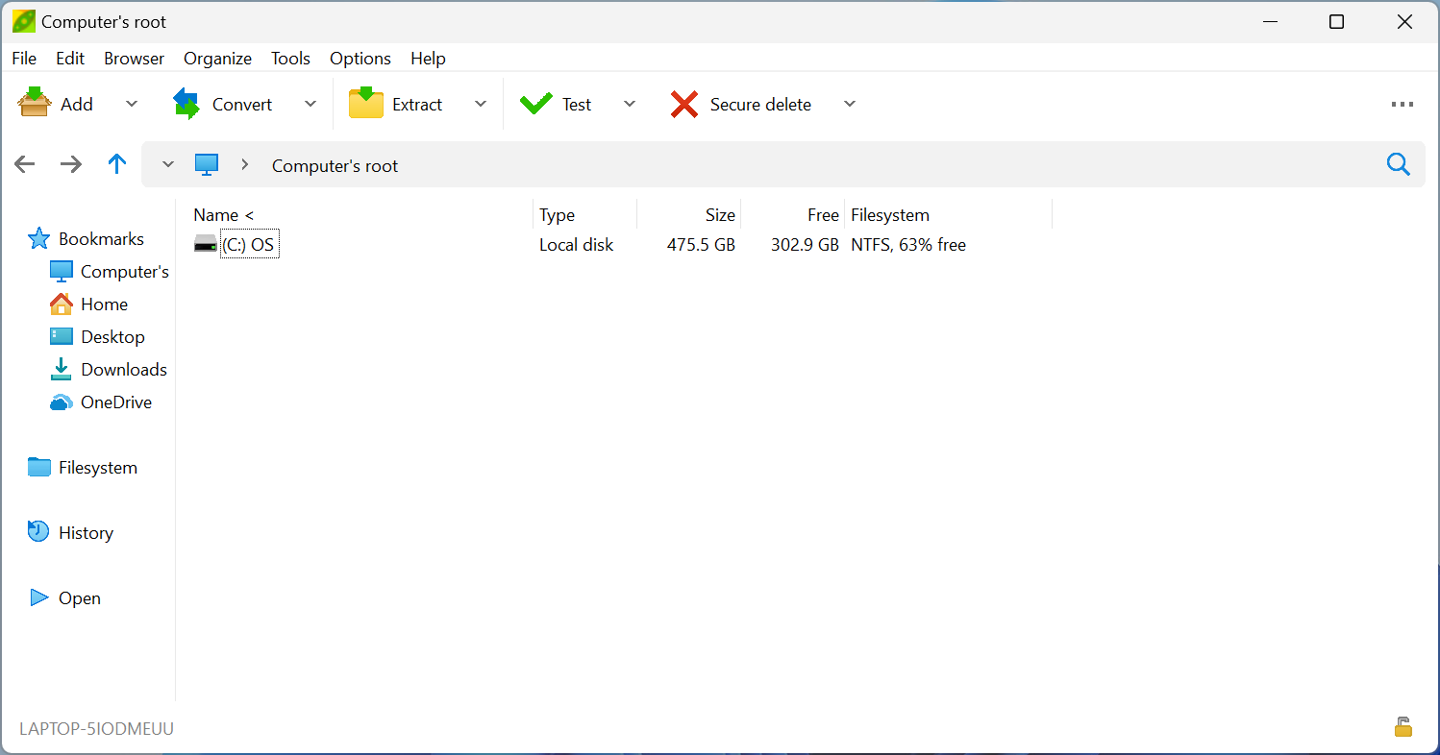Click the Add archive toolbar icon

pyautogui.click(x=35, y=104)
